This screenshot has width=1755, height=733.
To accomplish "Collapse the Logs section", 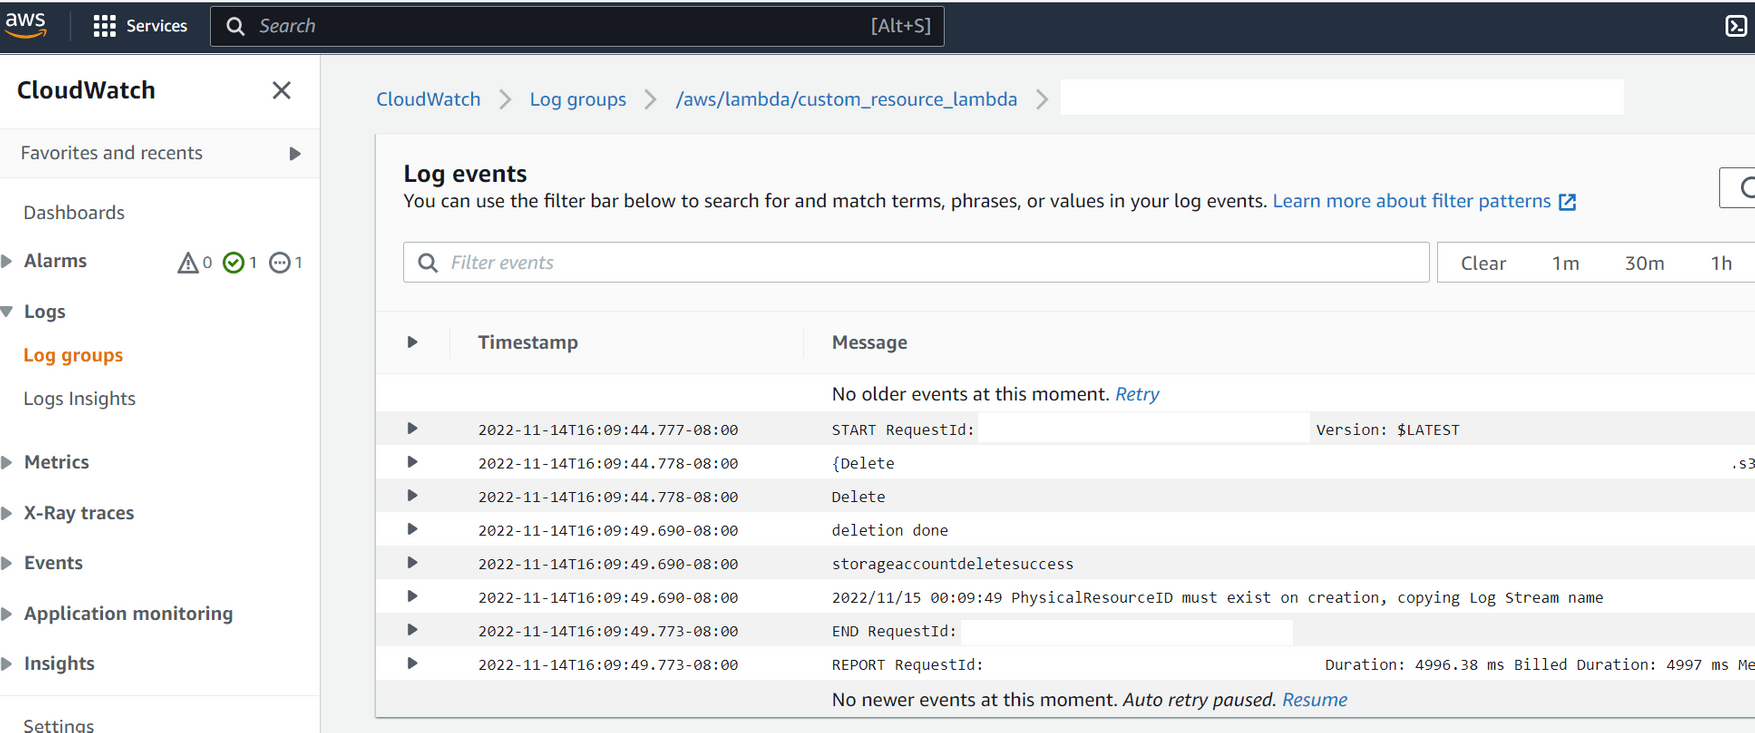I will click(7, 312).
